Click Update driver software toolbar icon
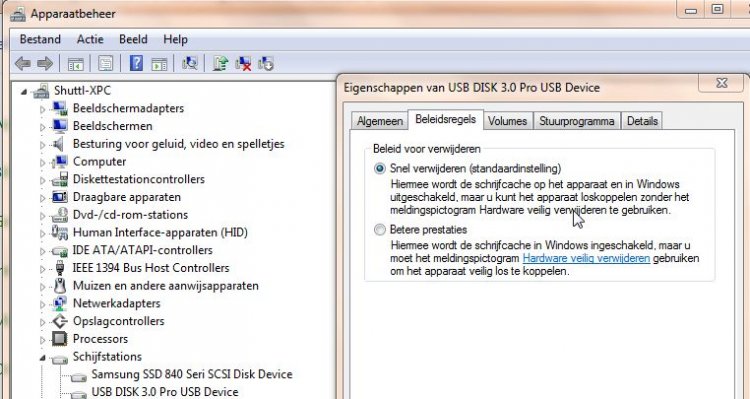750x399 pixels. coord(221,63)
